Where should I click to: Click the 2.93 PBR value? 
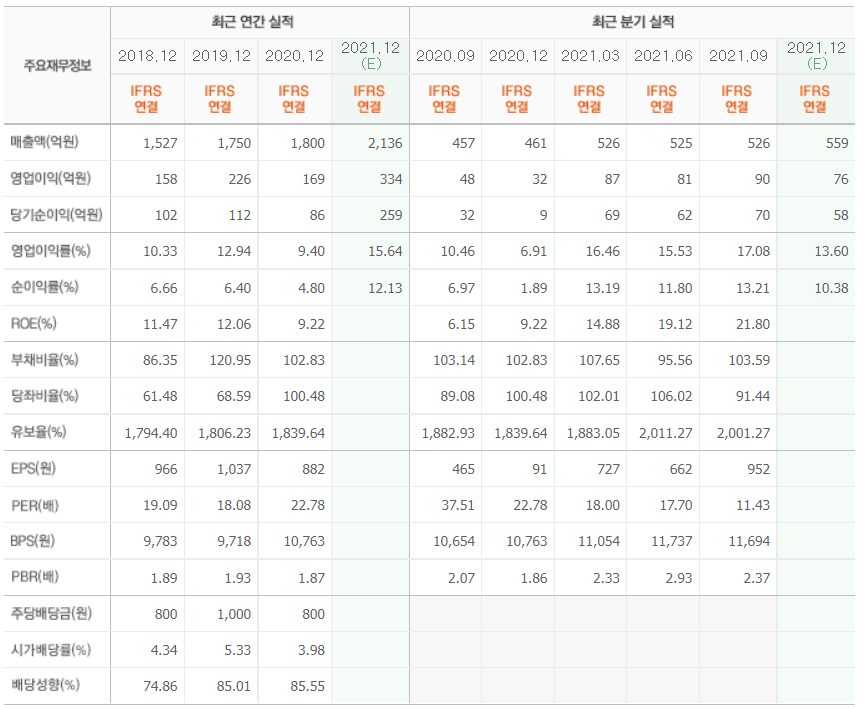click(678, 579)
